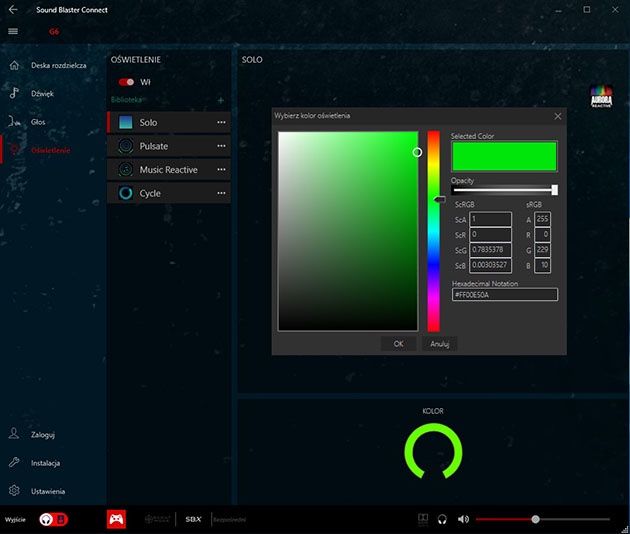Open Cycle preset options menu
This screenshot has height=534, width=630.
click(221, 193)
